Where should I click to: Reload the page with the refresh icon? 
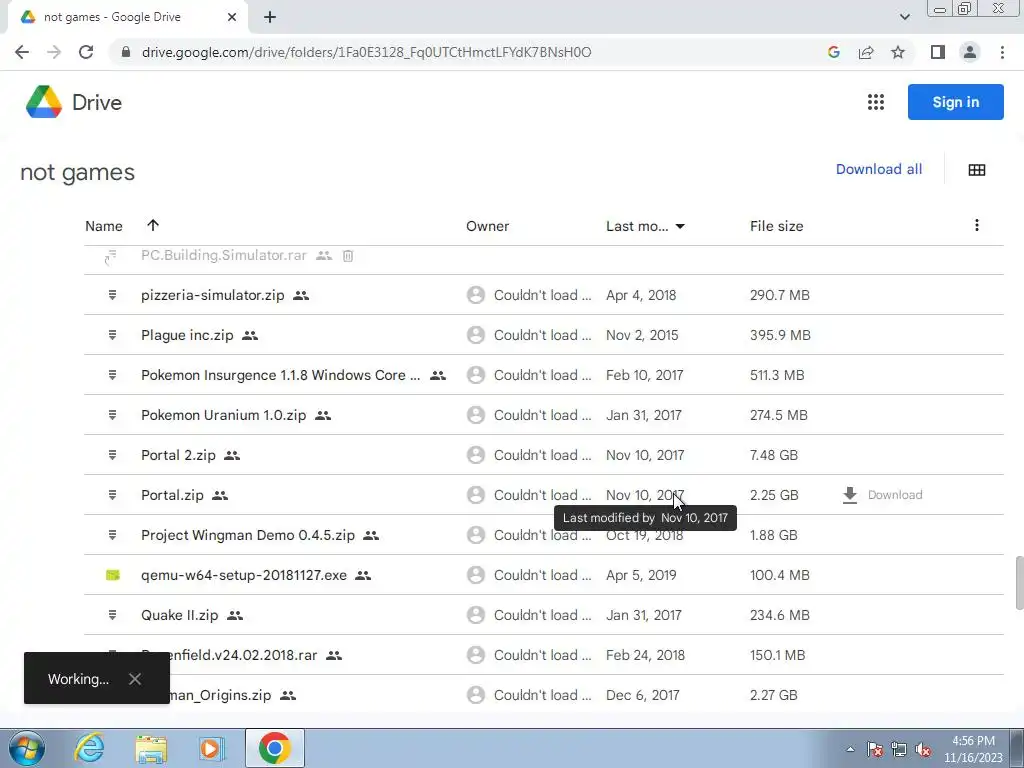(86, 52)
